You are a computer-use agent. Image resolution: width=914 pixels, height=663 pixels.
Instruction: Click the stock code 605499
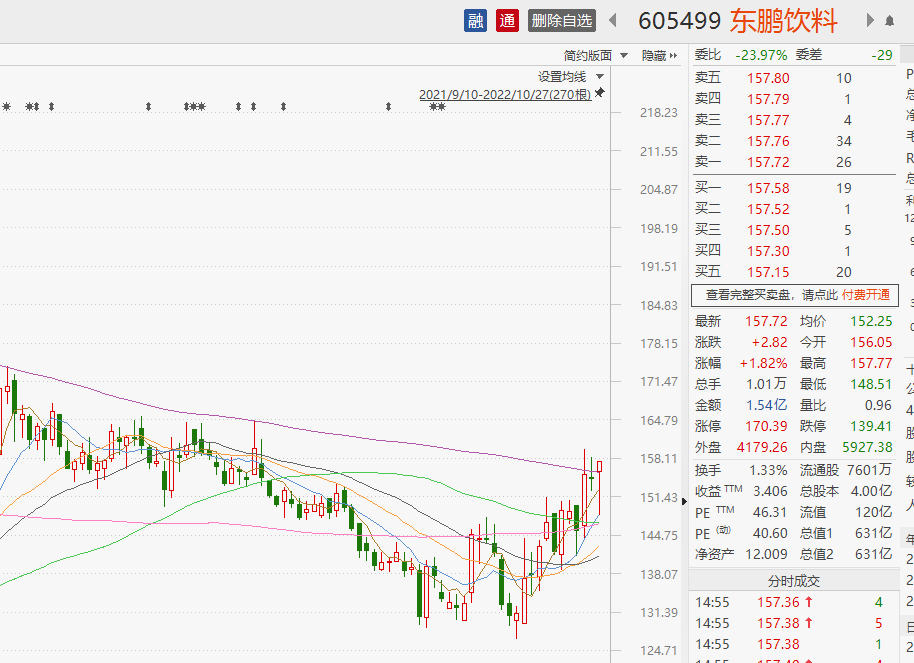[x=679, y=21]
